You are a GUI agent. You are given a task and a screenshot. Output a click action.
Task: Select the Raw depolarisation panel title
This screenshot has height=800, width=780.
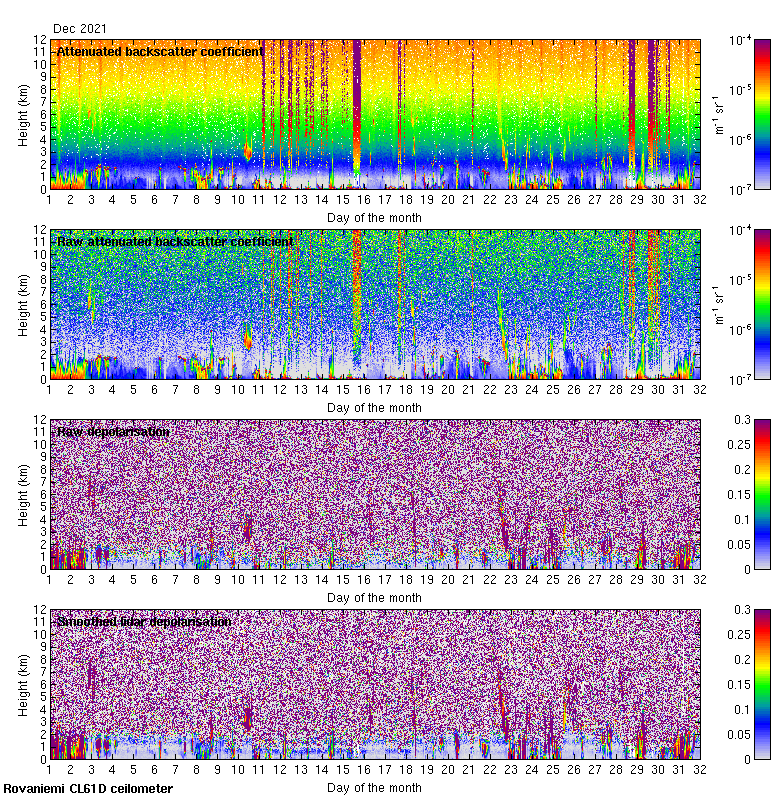112,431
